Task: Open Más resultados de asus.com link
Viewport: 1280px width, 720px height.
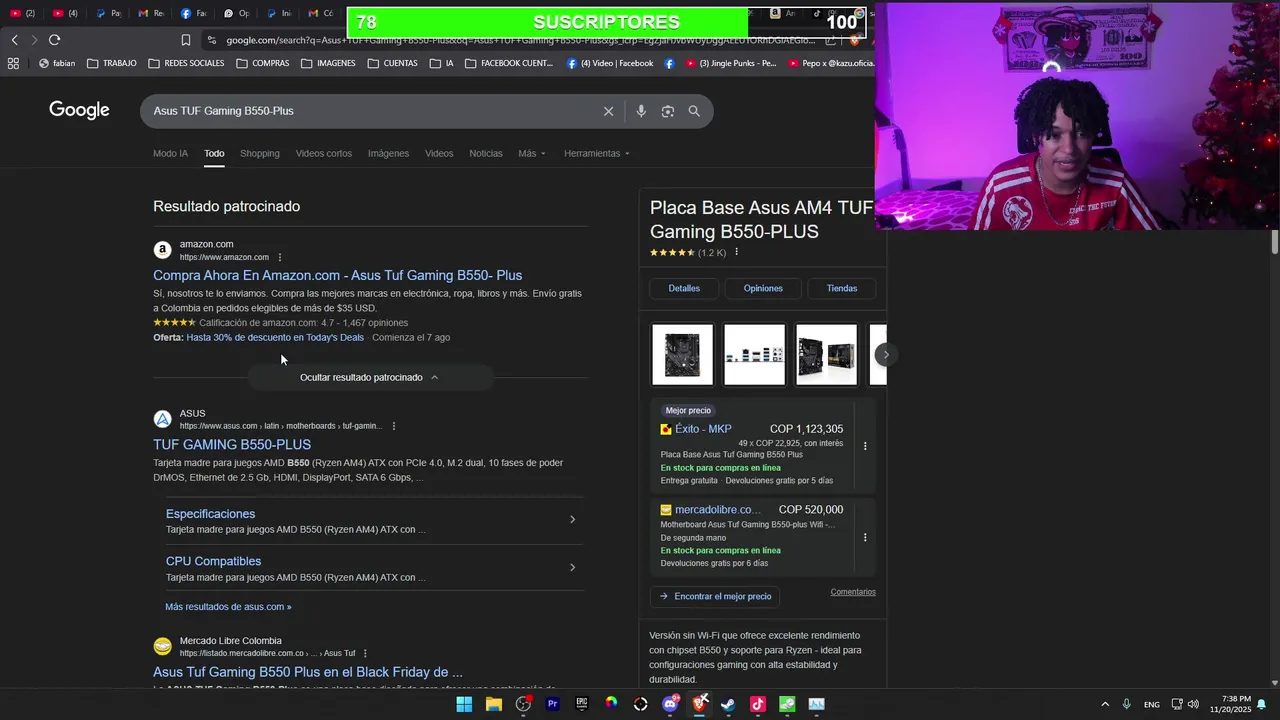Action: [228, 606]
